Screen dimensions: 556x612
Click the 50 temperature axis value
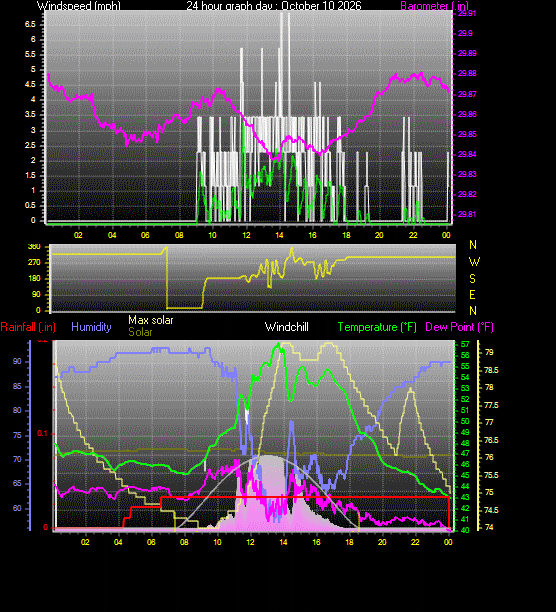coord(465,421)
